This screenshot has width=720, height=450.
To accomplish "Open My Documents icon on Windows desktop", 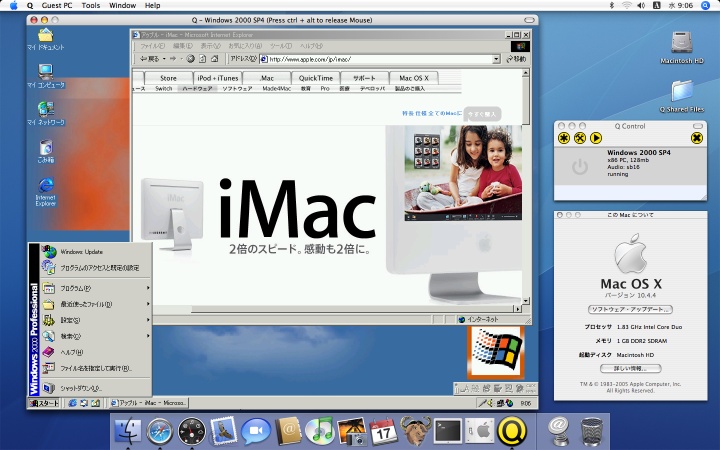I will point(45,39).
